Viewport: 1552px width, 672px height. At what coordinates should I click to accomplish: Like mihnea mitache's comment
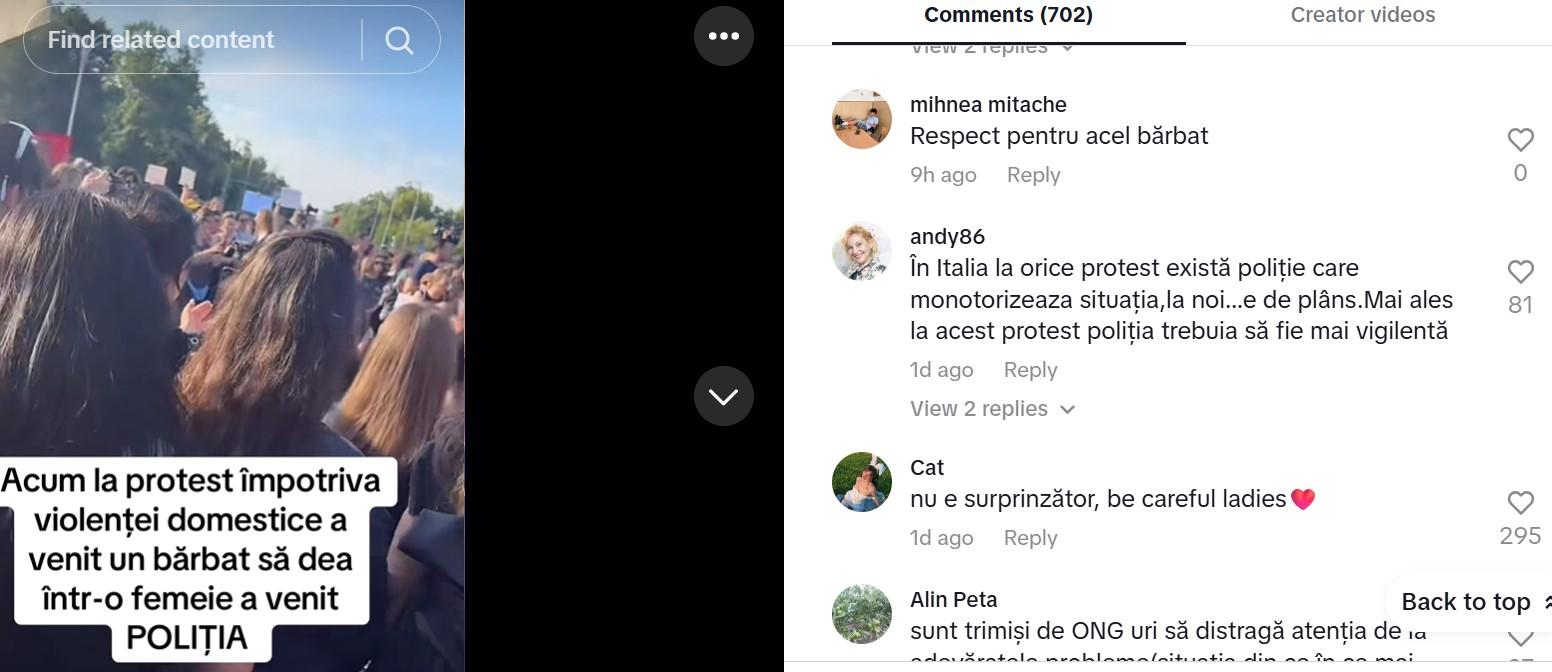coord(1520,140)
